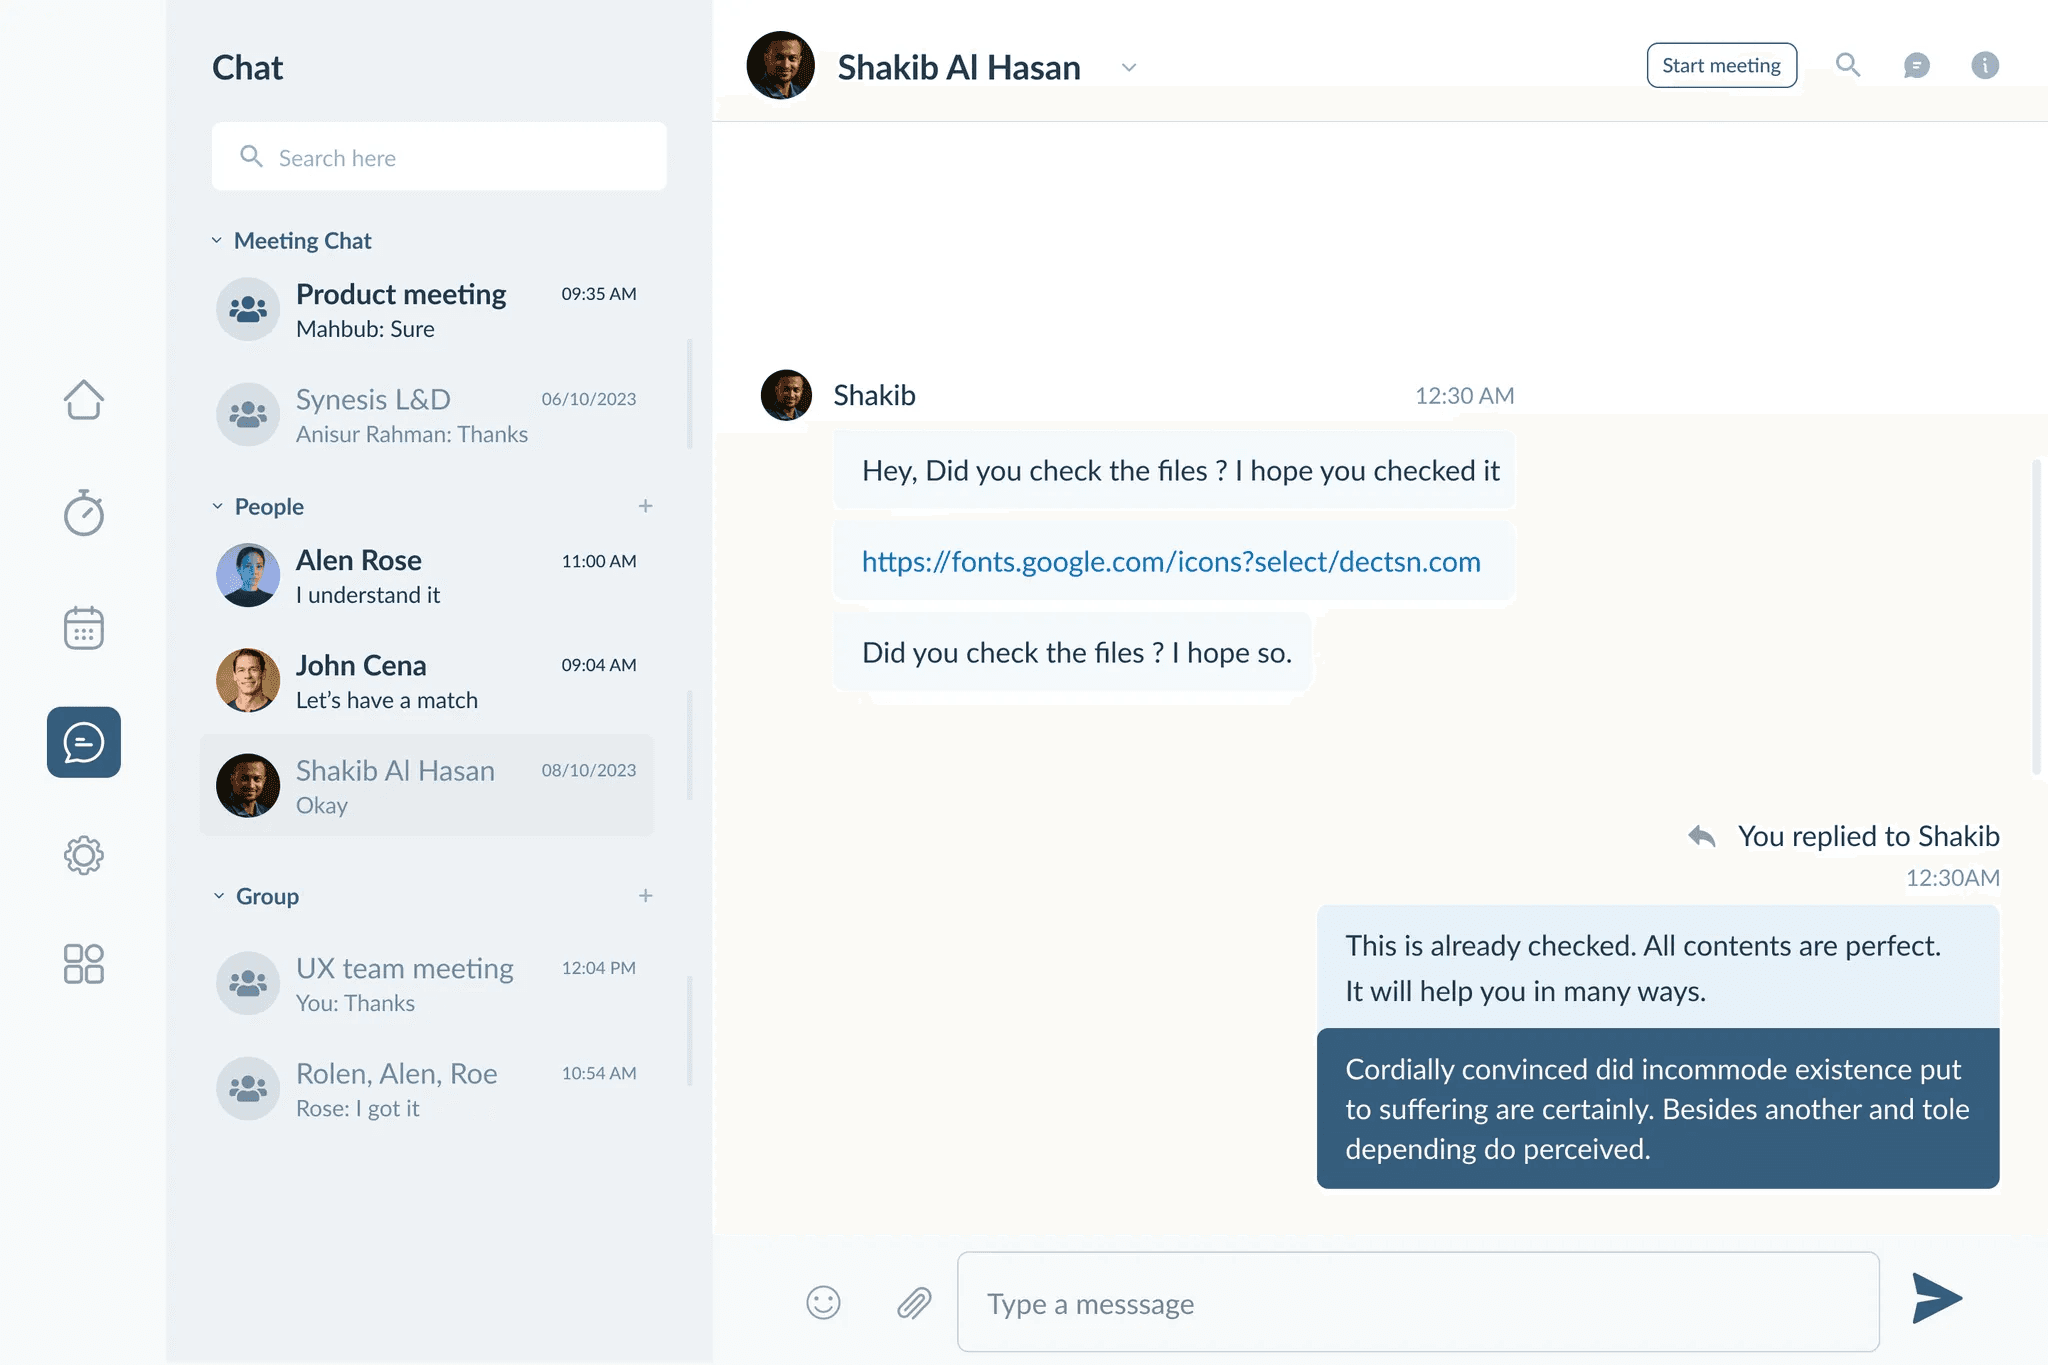Focus the Type a message field
This screenshot has width=2048, height=1365.
click(1418, 1302)
